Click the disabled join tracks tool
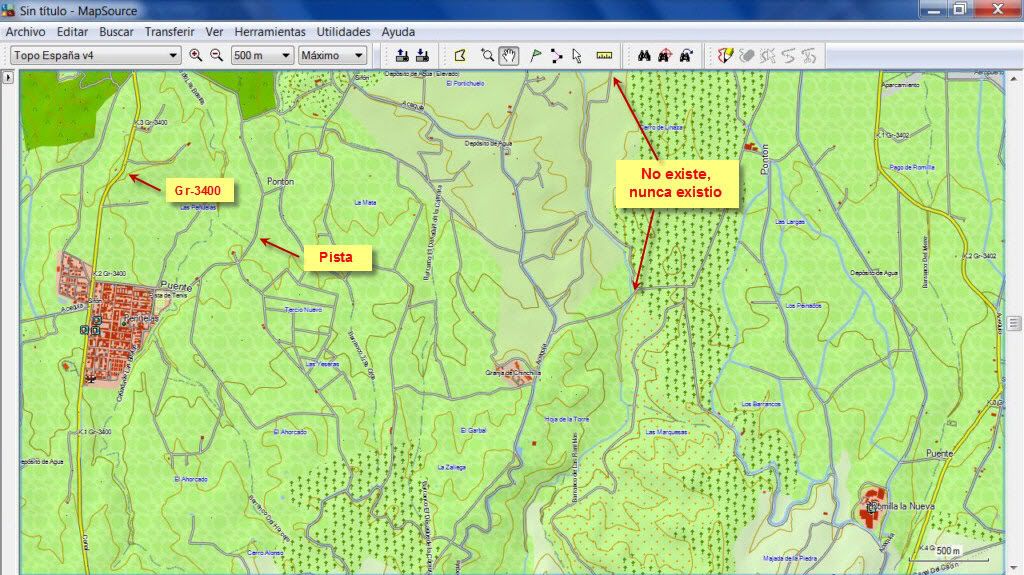Image resolution: width=1024 pixels, height=575 pixels. pyautogui.click(x=789, y=56)
